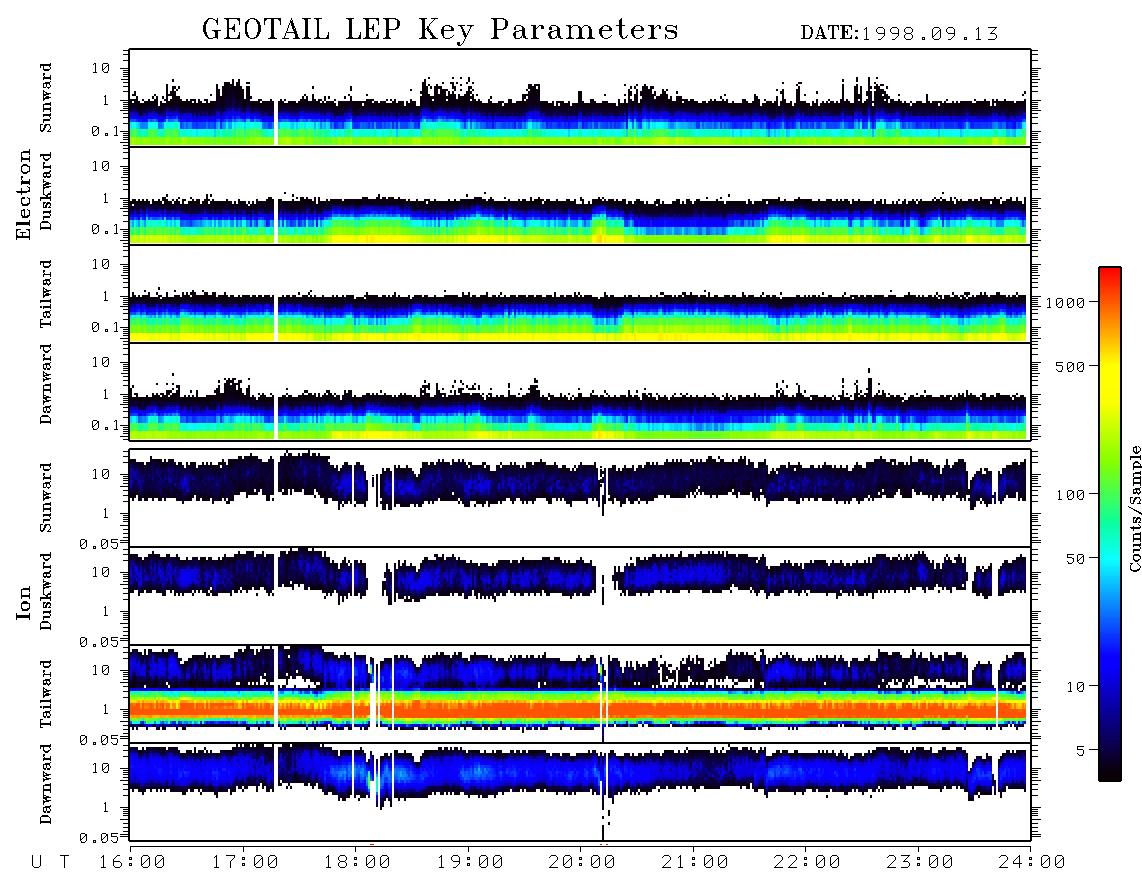This screenshot has height=880, width=1142.
Task: Select the "23:00" time axis label
Action: click(x=921, y=862)
